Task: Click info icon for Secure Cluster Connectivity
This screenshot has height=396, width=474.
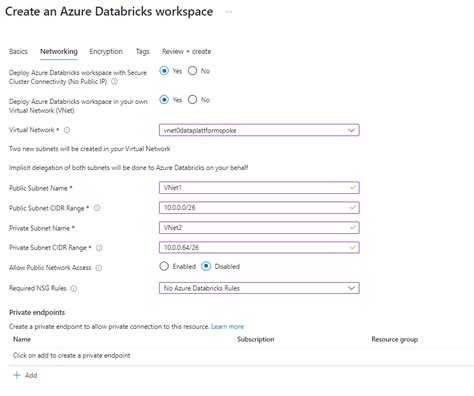Action: (x=114, y=81)
